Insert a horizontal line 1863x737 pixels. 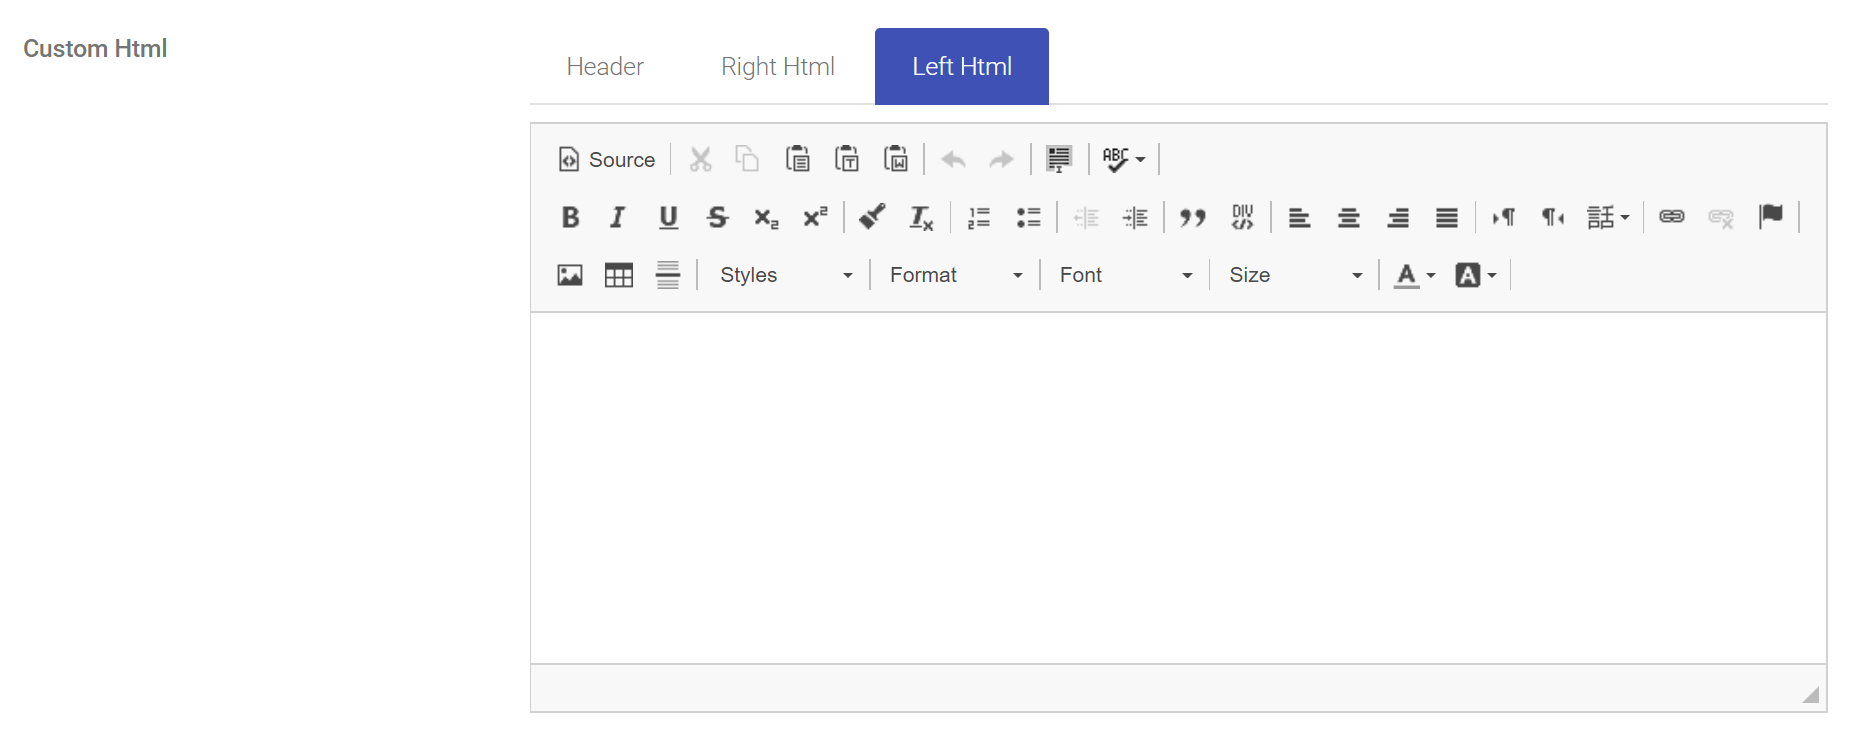(x=668, y=275)
